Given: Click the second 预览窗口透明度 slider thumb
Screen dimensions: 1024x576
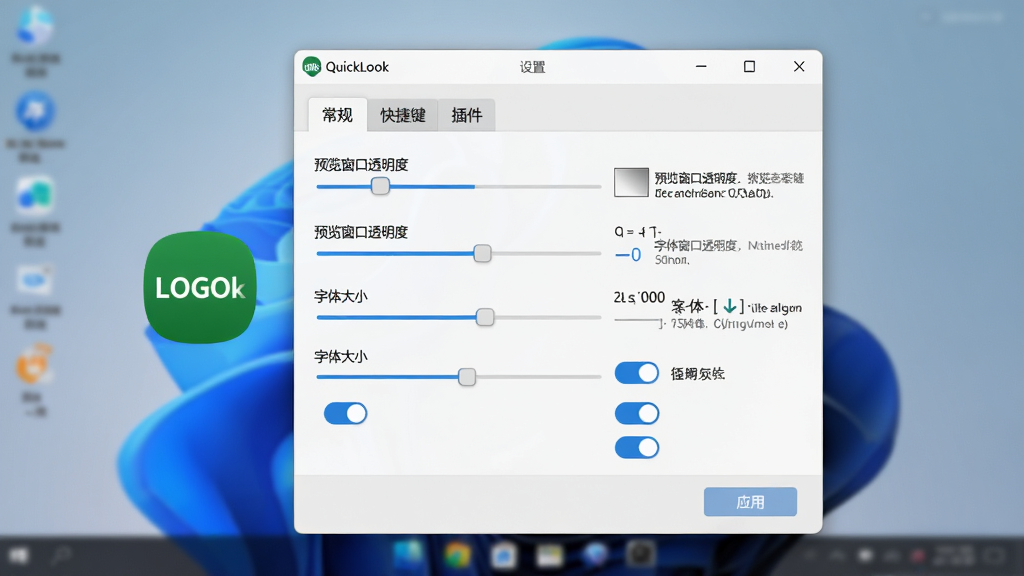Looking at the screenshot, I should click(482, 253).
